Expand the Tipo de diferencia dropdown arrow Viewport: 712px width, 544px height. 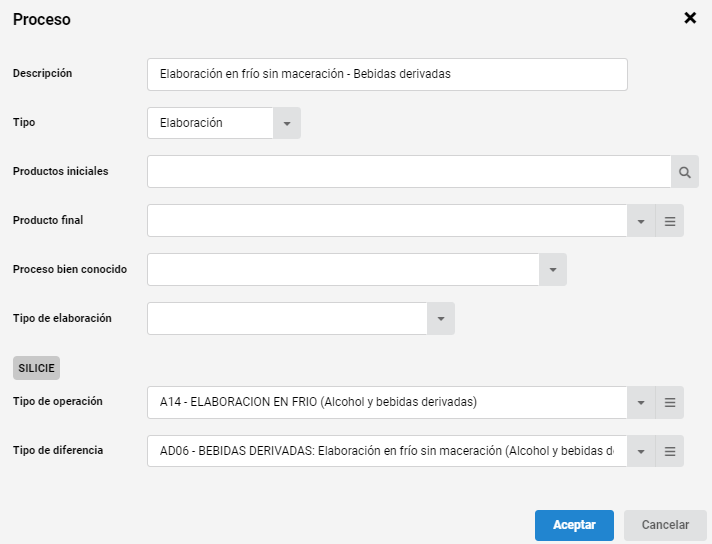(641, 451)
